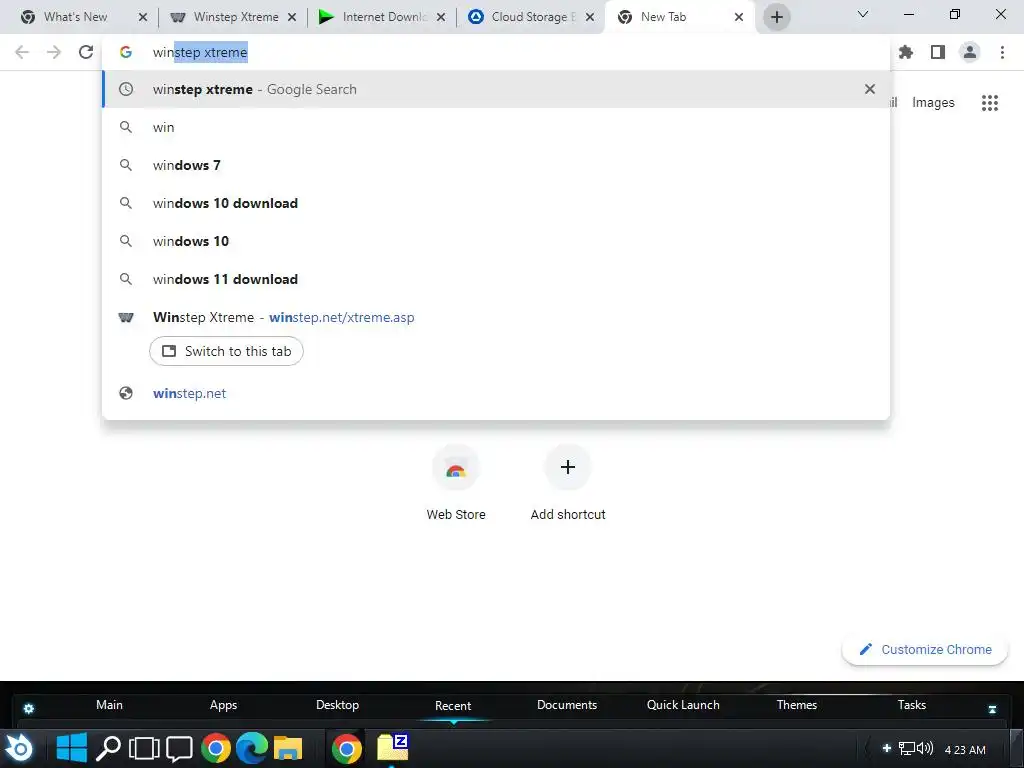Switch to Internet Download tab
This screenshot has width=1024, height=768.
point(384,17)
